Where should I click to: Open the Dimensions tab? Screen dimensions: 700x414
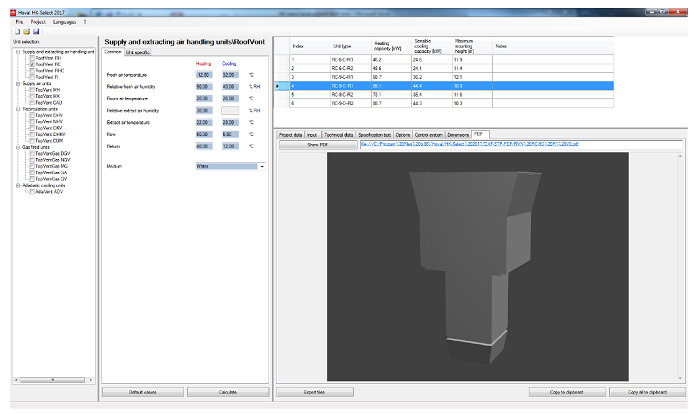(x=457, y=133)
